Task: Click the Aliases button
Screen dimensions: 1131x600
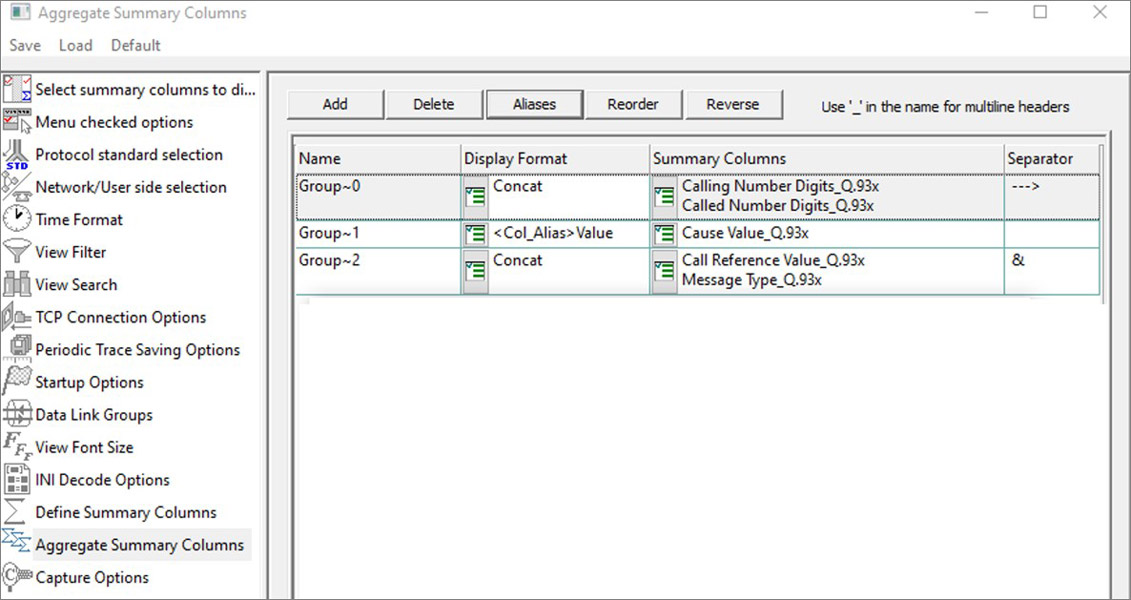Action: pyautogui.click(x=534, y=105)
